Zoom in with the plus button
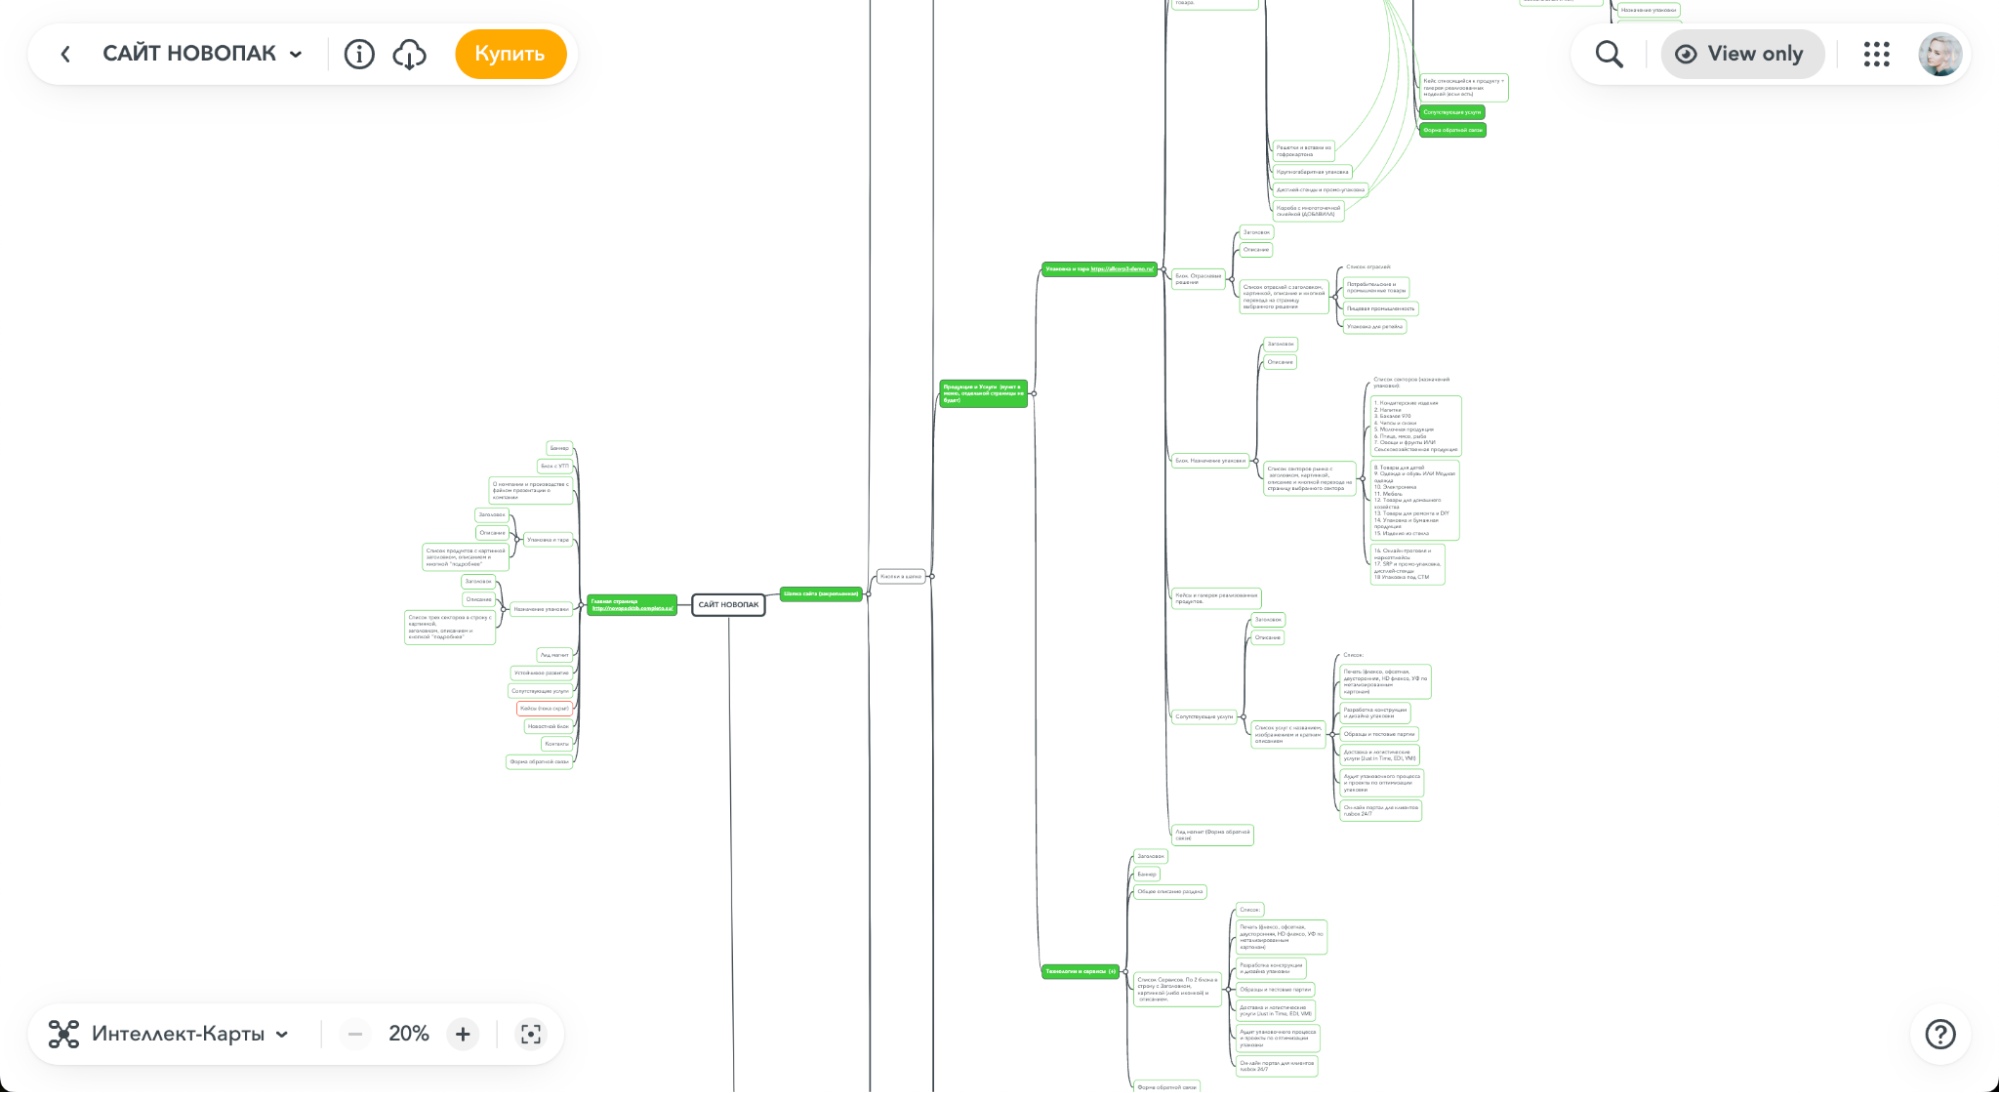Image resolution: width=1999 pixels, height=1093 pixels. (x=462, y=1034)
